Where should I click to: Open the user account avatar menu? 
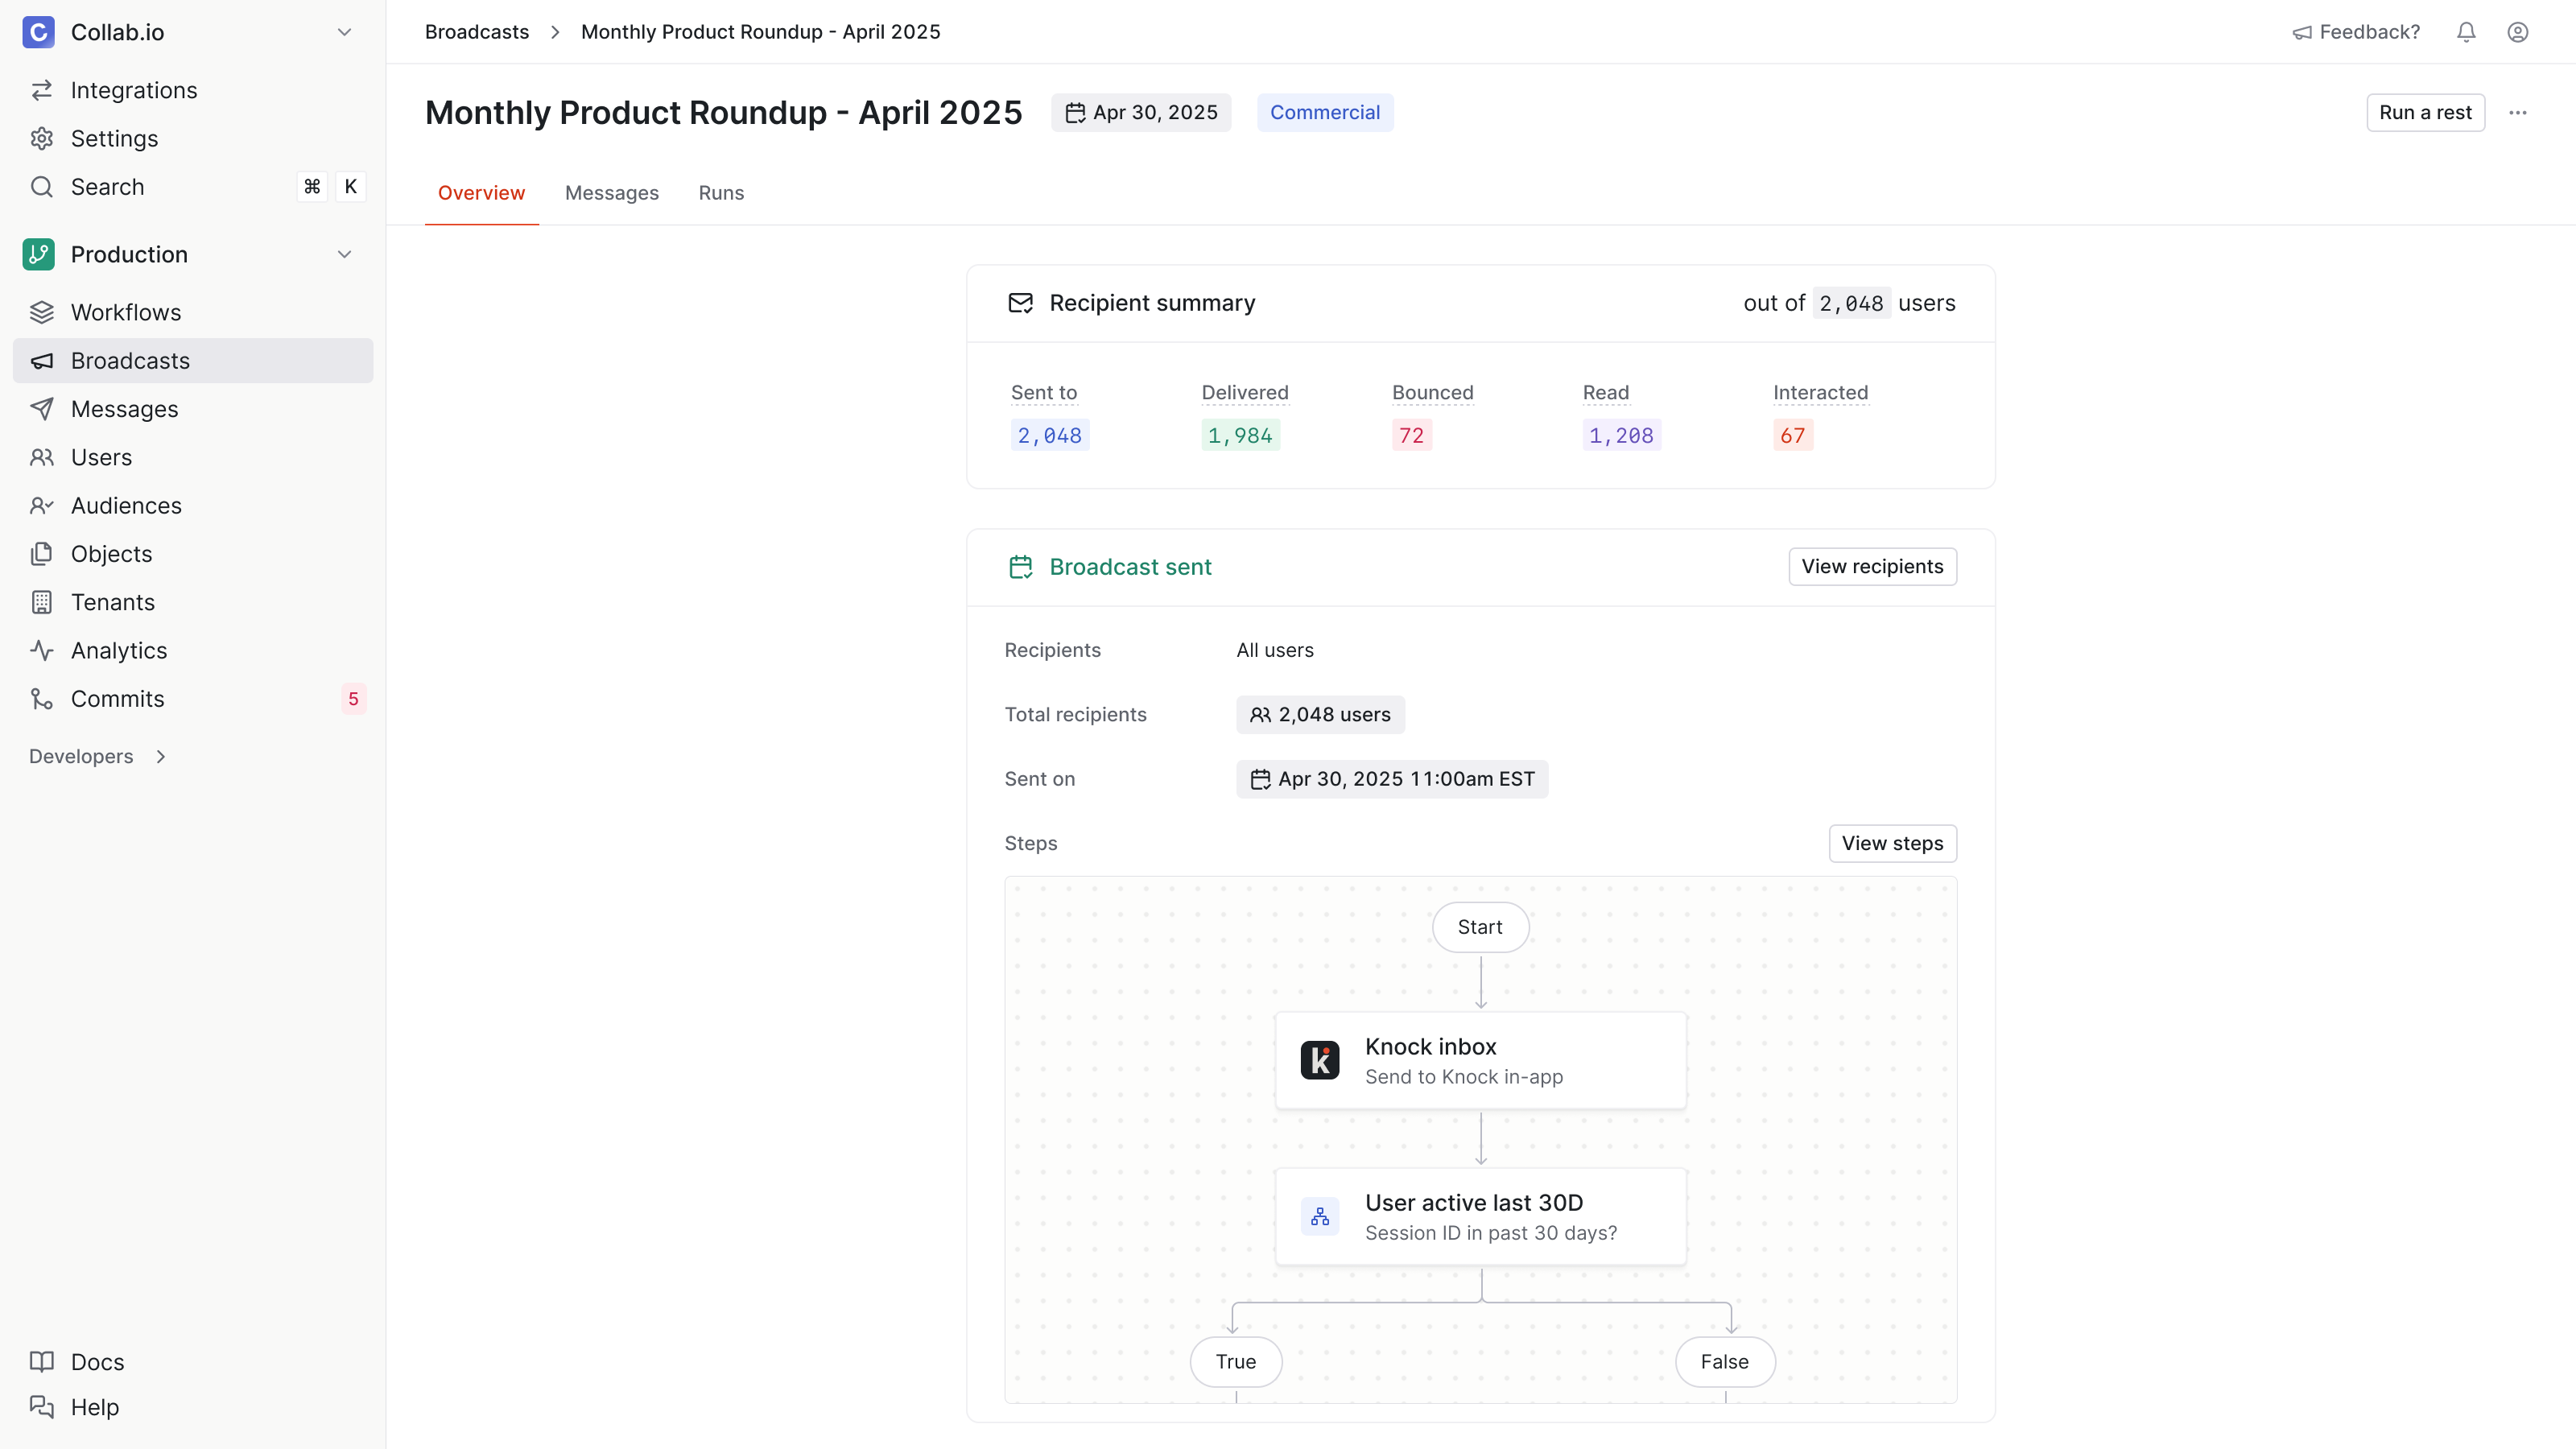pos(2517,31)
